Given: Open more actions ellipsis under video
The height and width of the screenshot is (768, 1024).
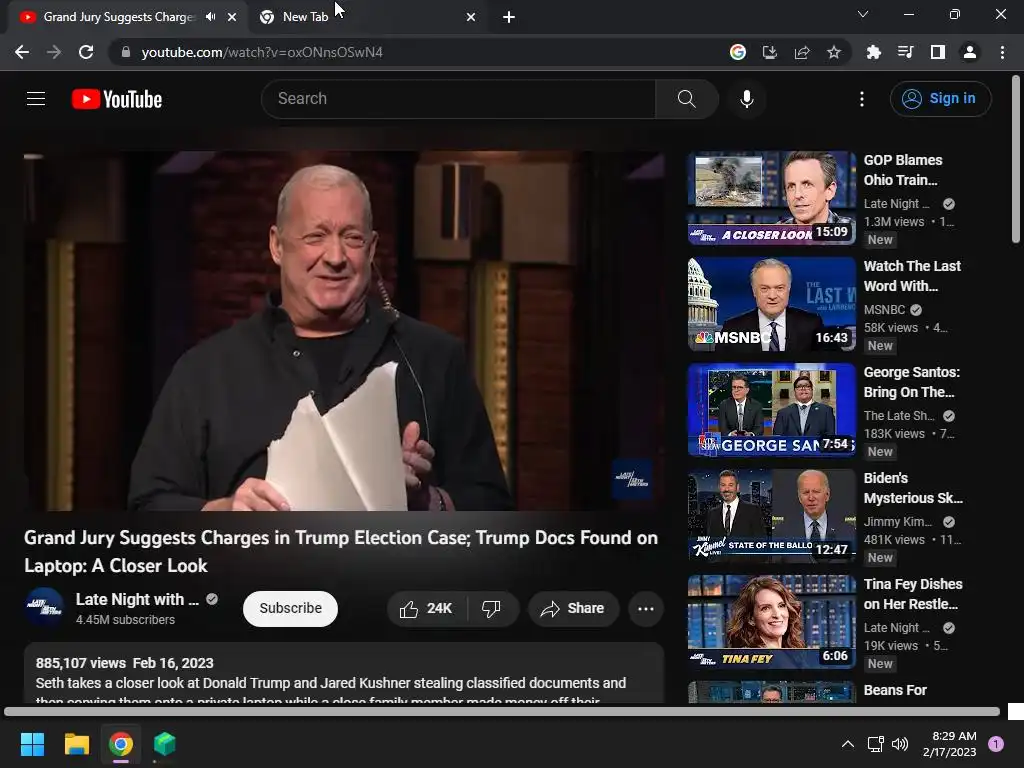Looking at the screenshot, I should coord(646,609).
